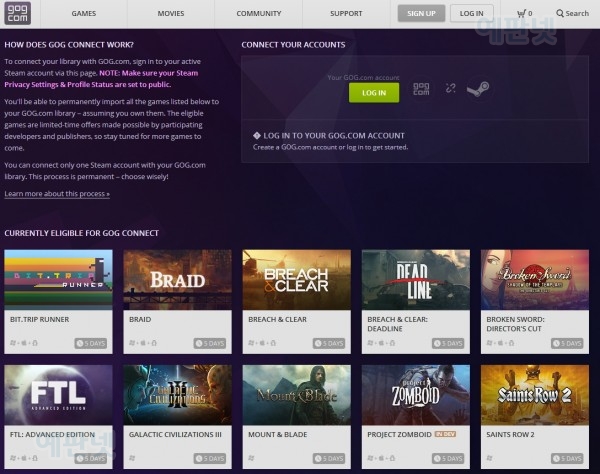The height and width of the screenshot is (474, 600).
Task: Click platform icons on Broken Sword card
Action: click(x=500, y=343)
